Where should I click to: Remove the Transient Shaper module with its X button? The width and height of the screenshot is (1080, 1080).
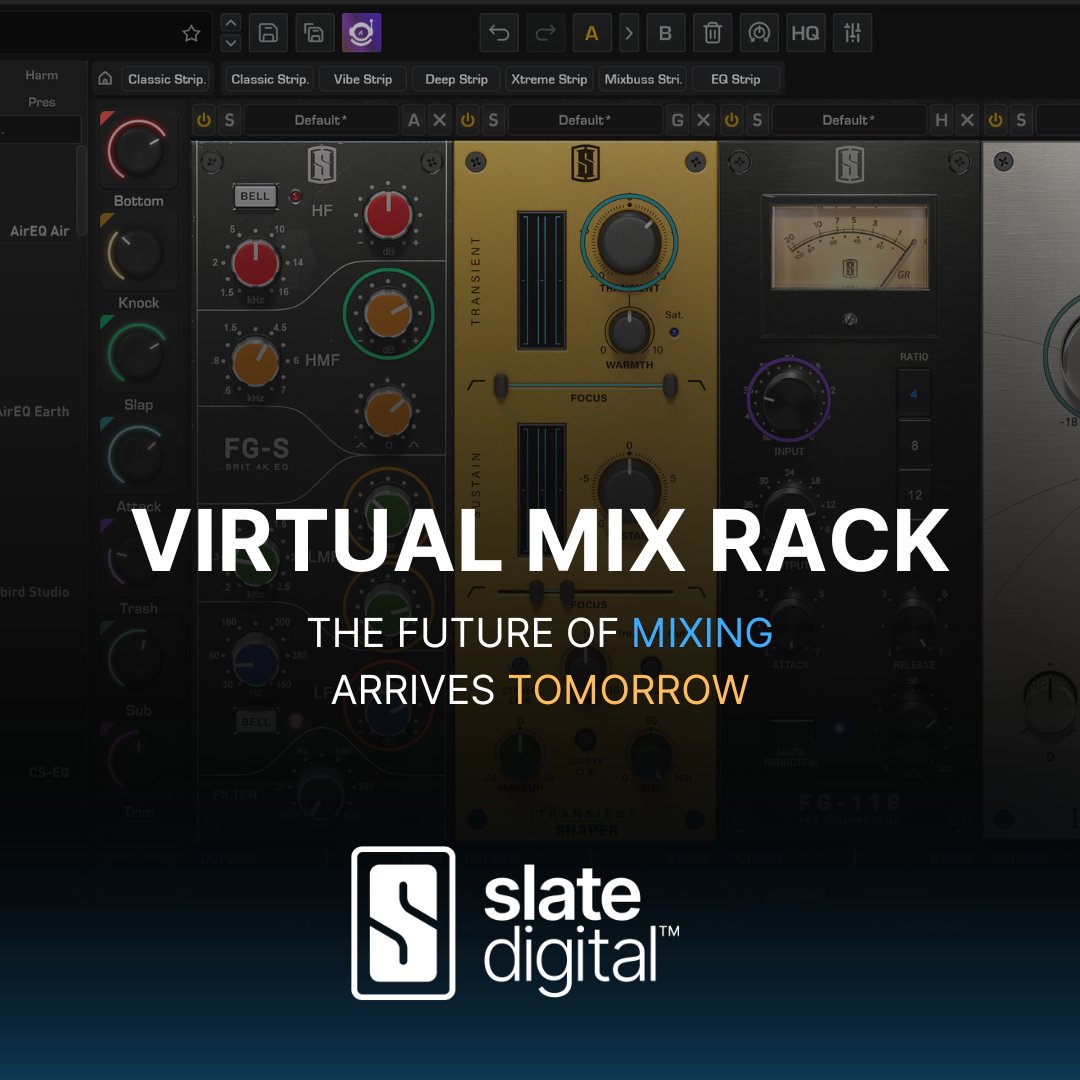tap(703, 120)
